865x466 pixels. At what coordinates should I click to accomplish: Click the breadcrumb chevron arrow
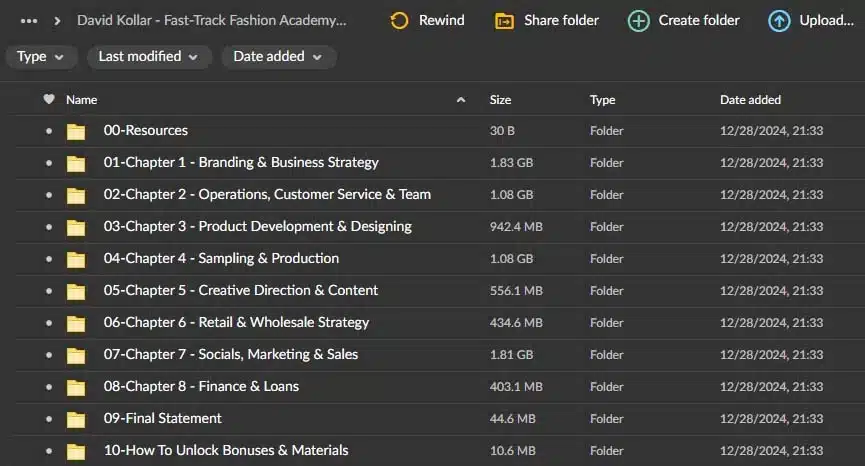[x=57, y=21]
